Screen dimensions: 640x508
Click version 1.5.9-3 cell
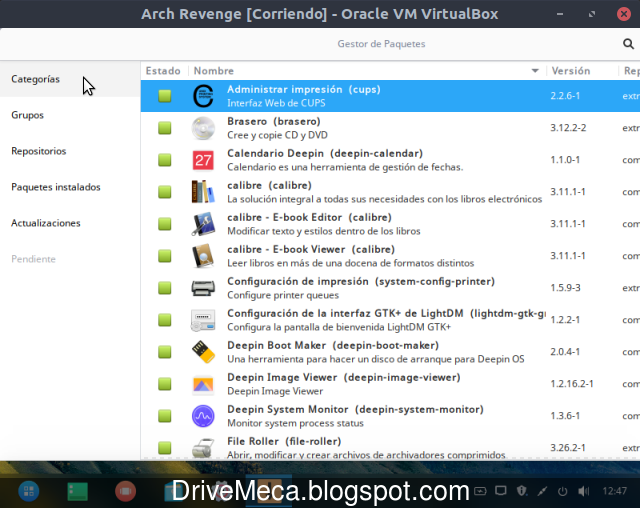(x=565, y=288)
